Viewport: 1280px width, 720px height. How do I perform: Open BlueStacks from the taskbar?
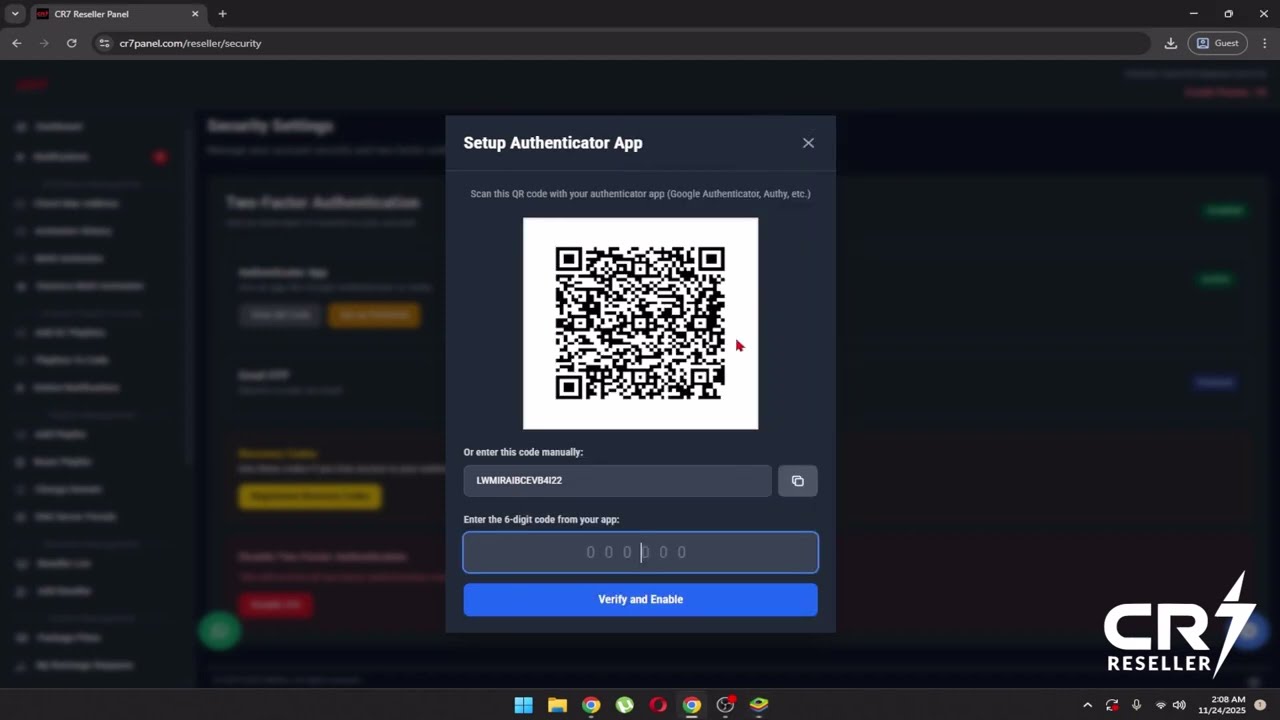(759, 705)
